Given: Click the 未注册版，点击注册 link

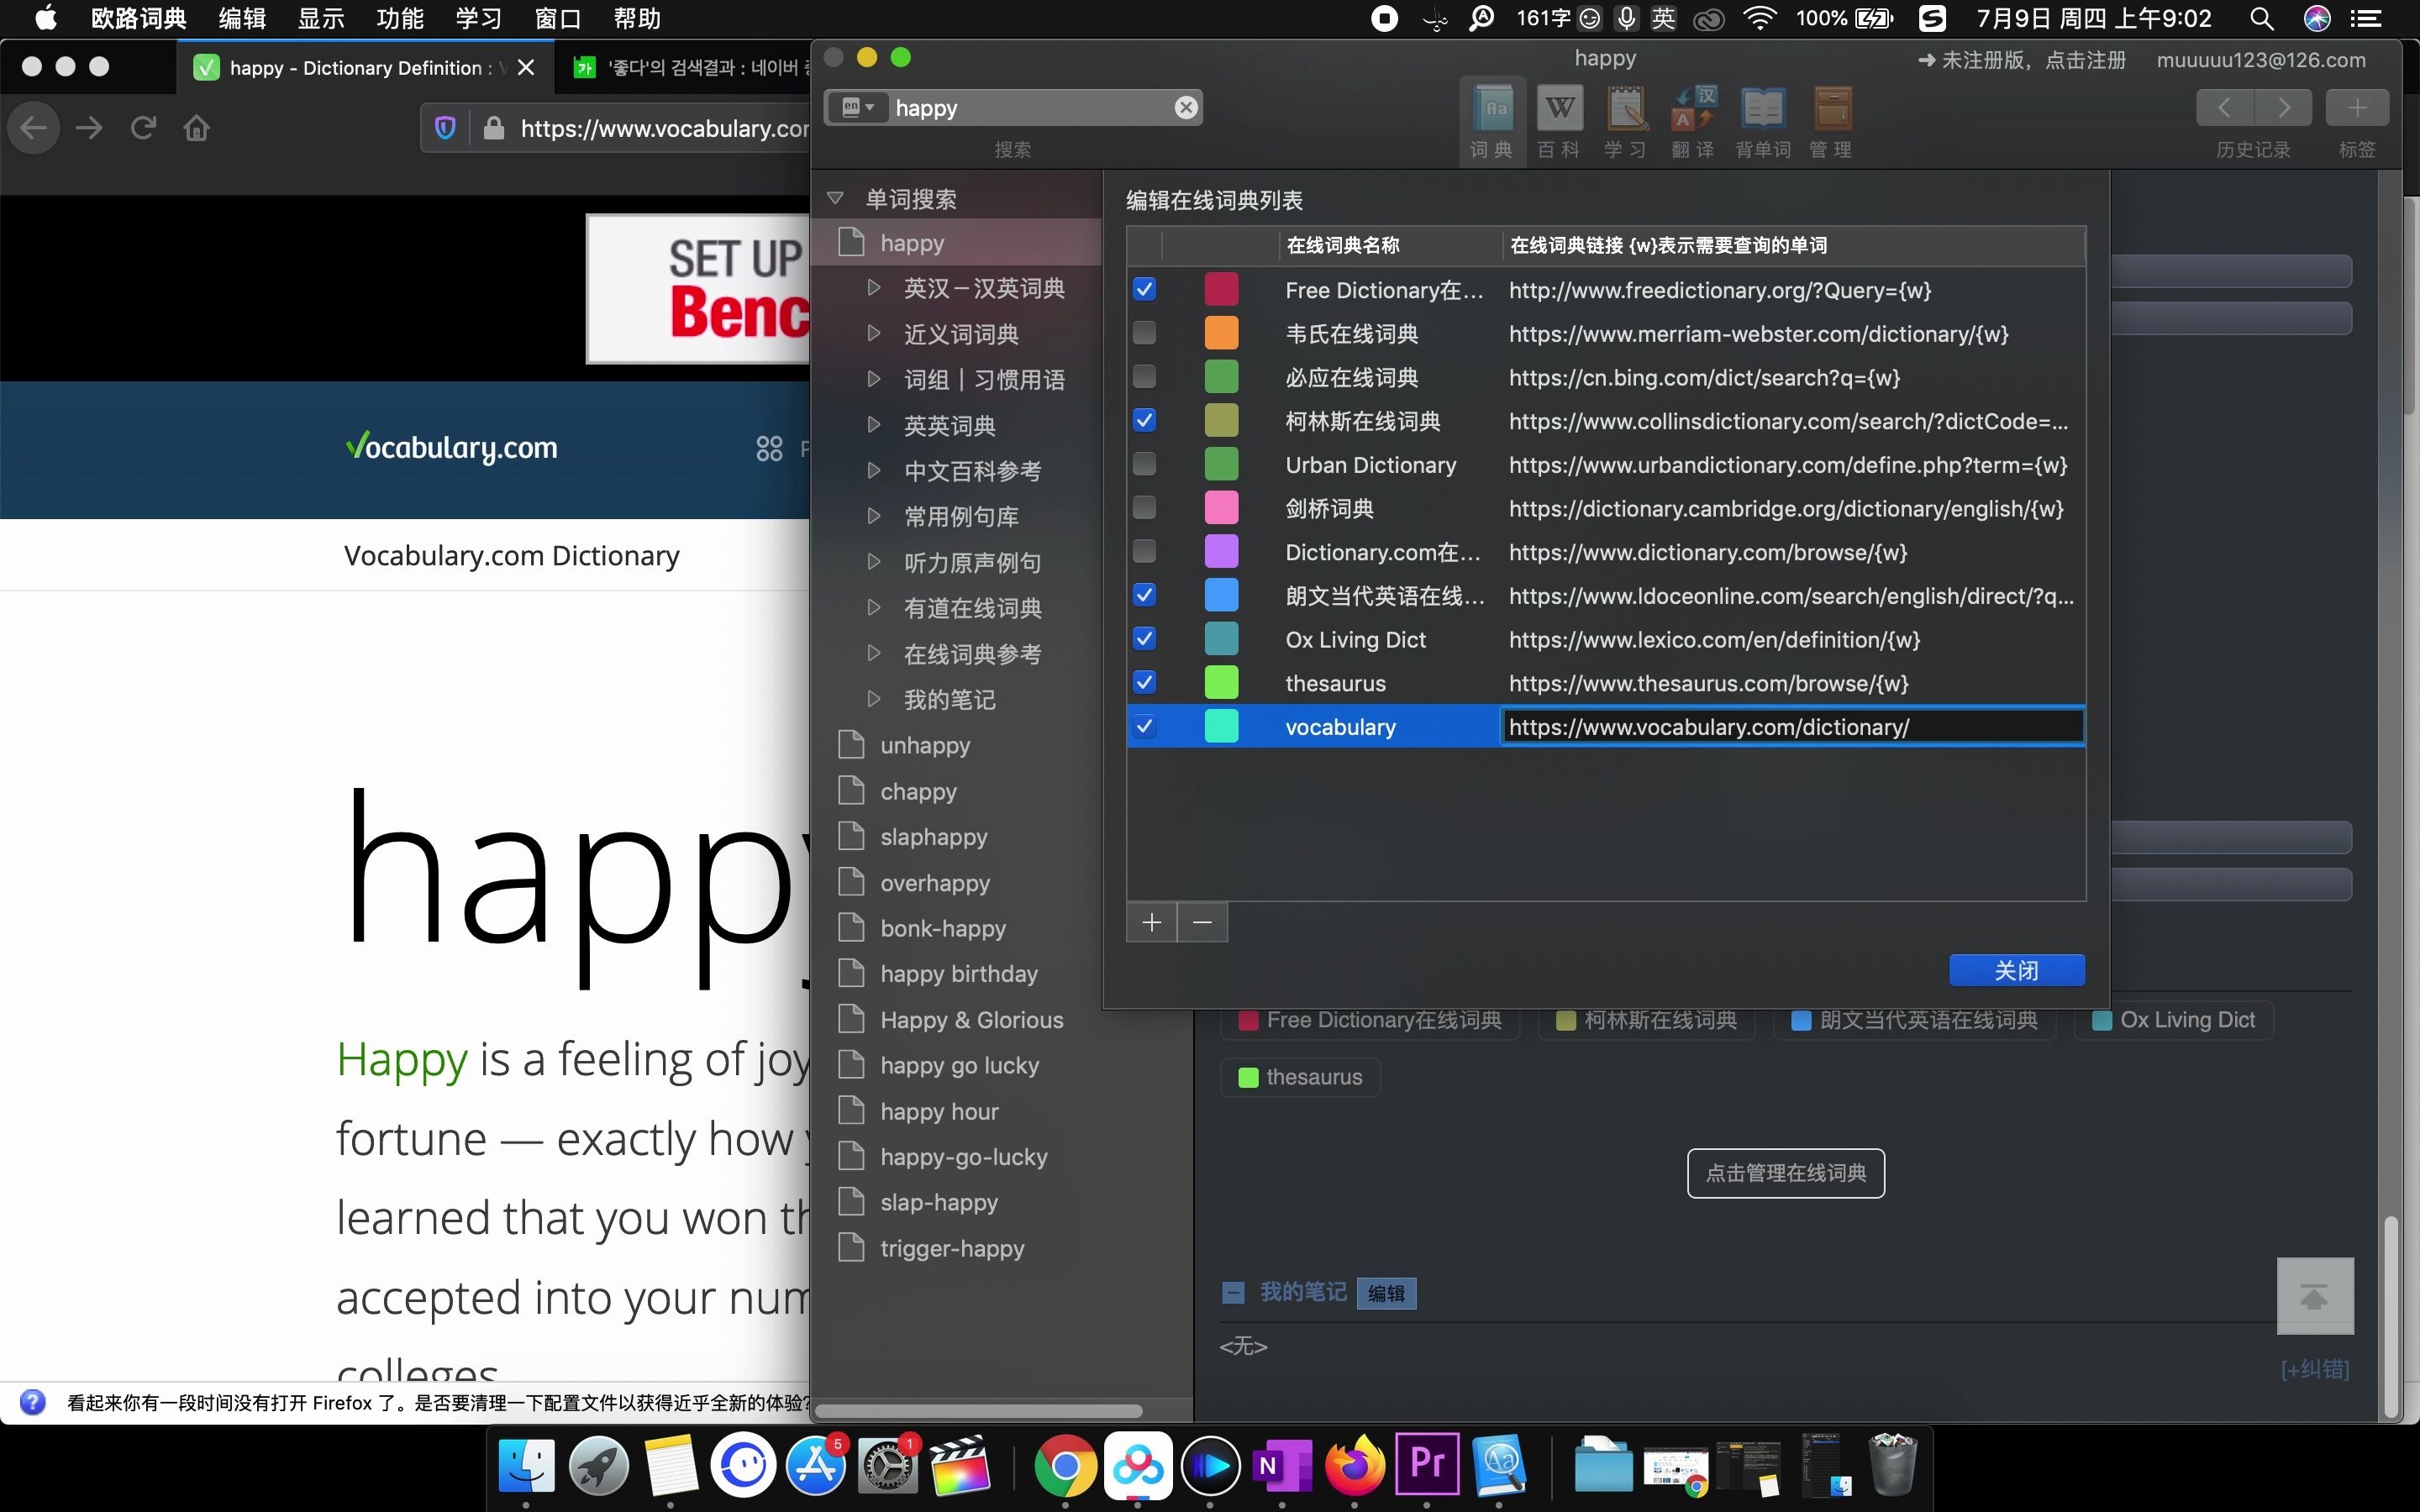Looking at the screenshot, I should (2022, 60).
